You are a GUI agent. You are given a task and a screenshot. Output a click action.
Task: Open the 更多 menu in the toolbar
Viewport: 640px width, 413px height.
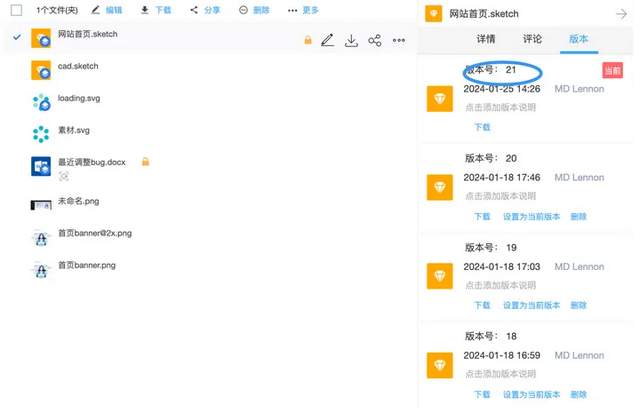pos(303,10)
